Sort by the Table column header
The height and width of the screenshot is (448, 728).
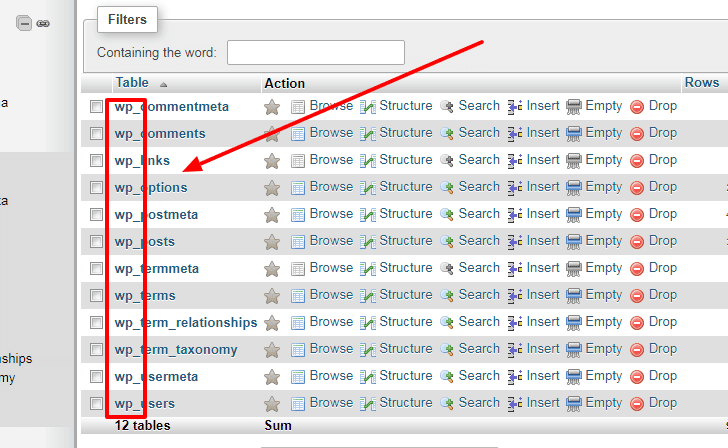tap(132, 83)
